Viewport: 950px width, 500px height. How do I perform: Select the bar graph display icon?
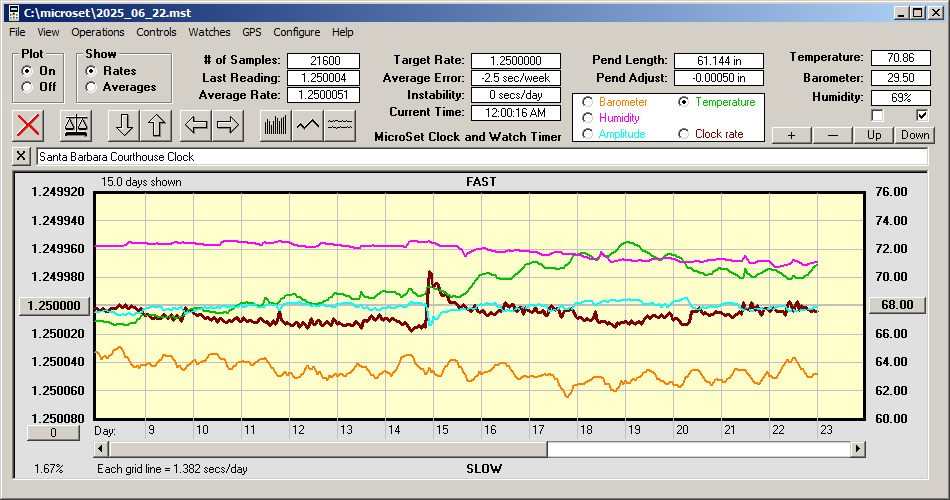pos(276,125)
